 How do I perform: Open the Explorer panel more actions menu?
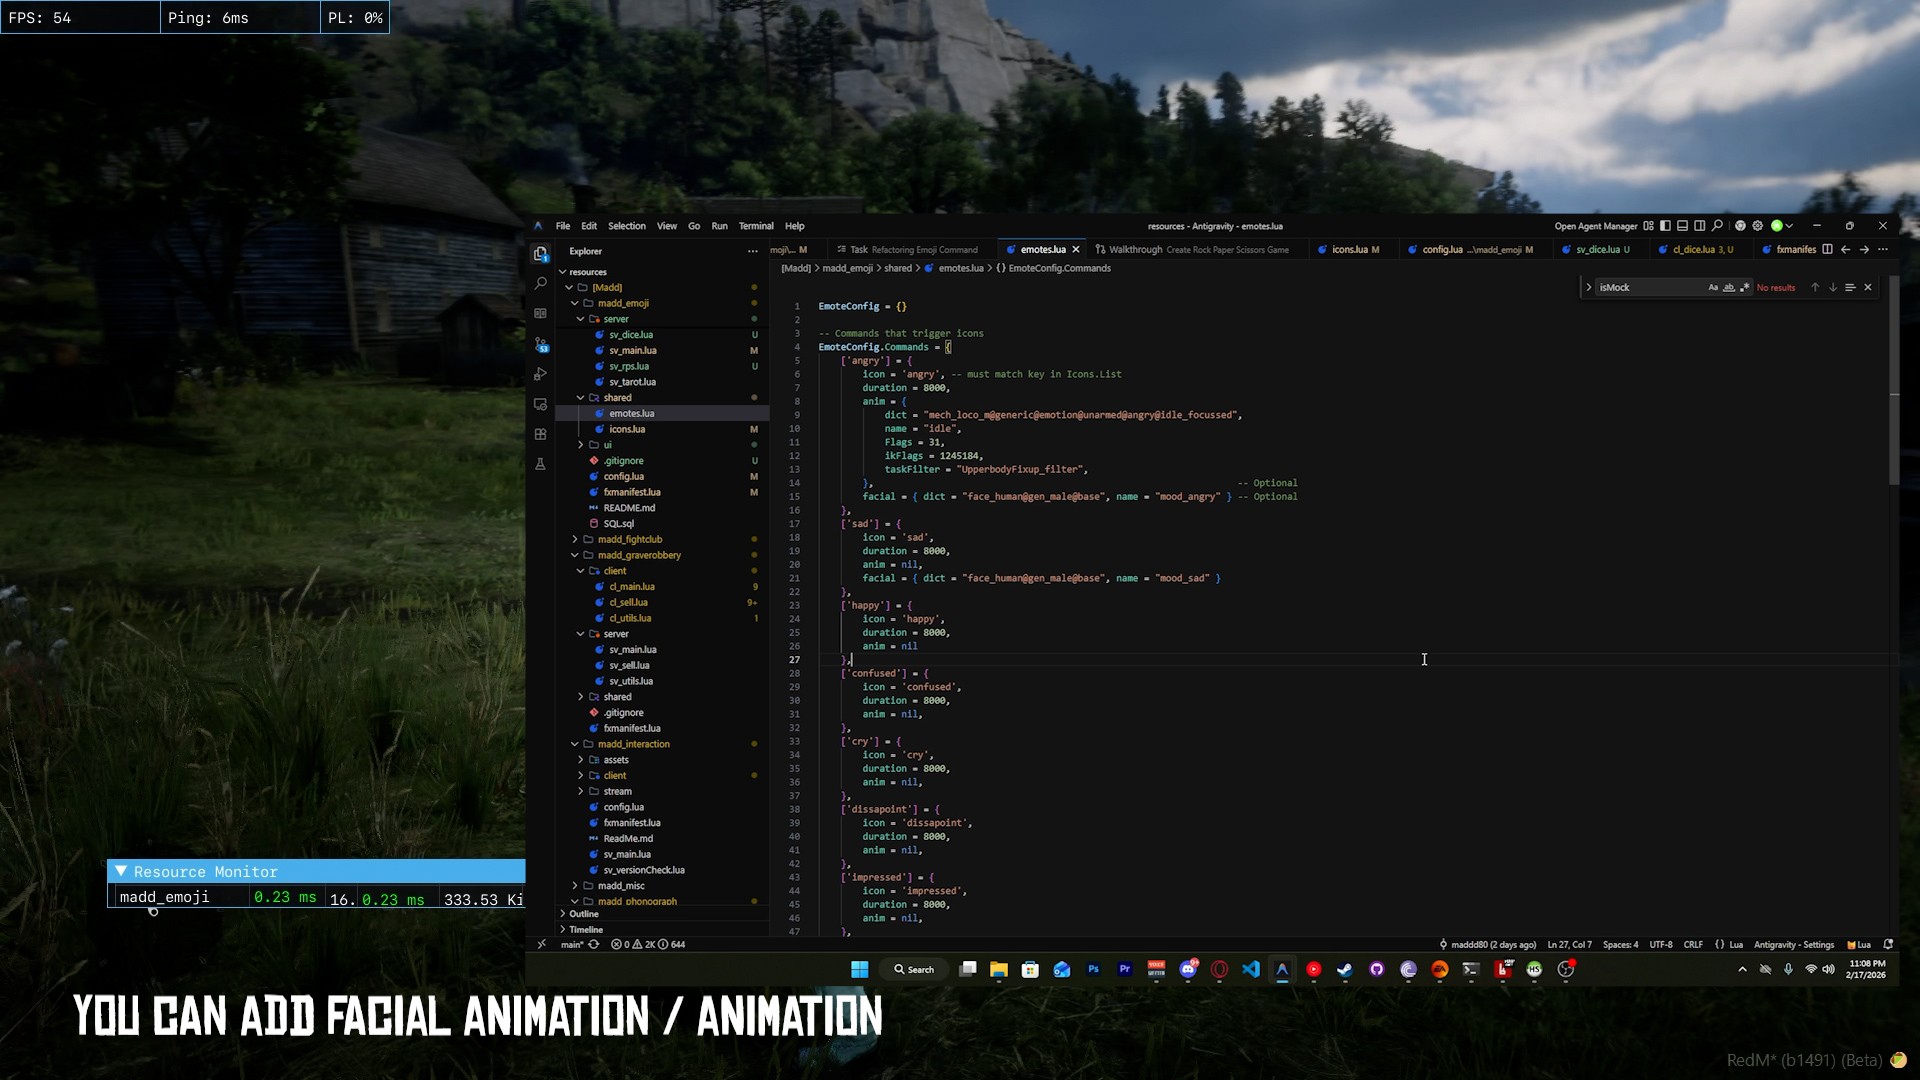point(752,251)
